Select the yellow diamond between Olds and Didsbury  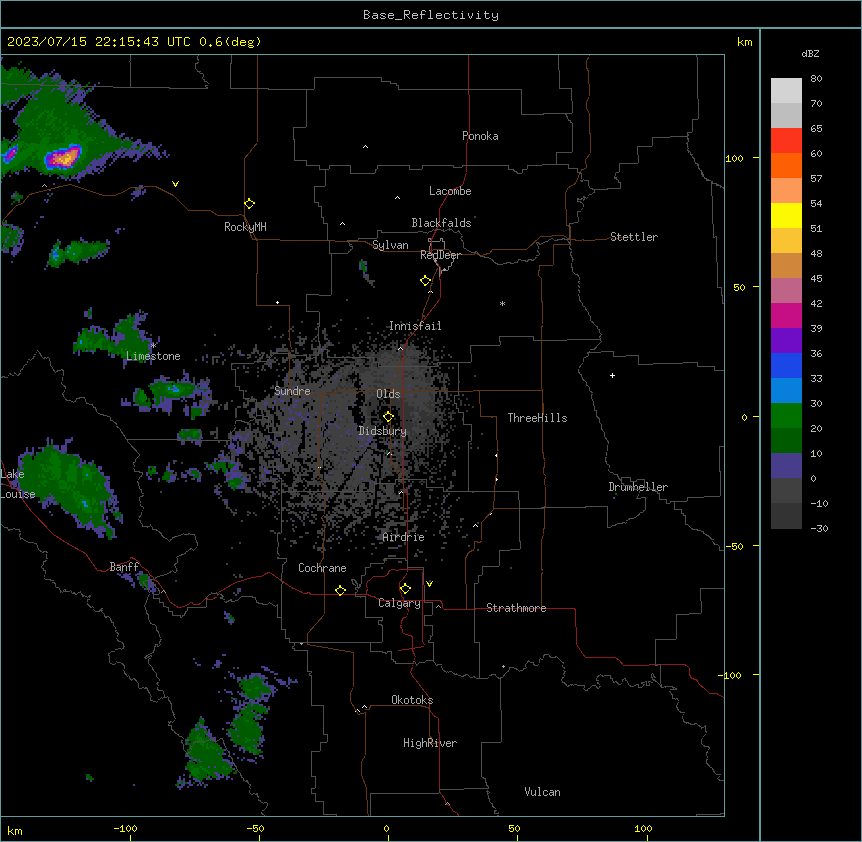[x=388, y=416]
